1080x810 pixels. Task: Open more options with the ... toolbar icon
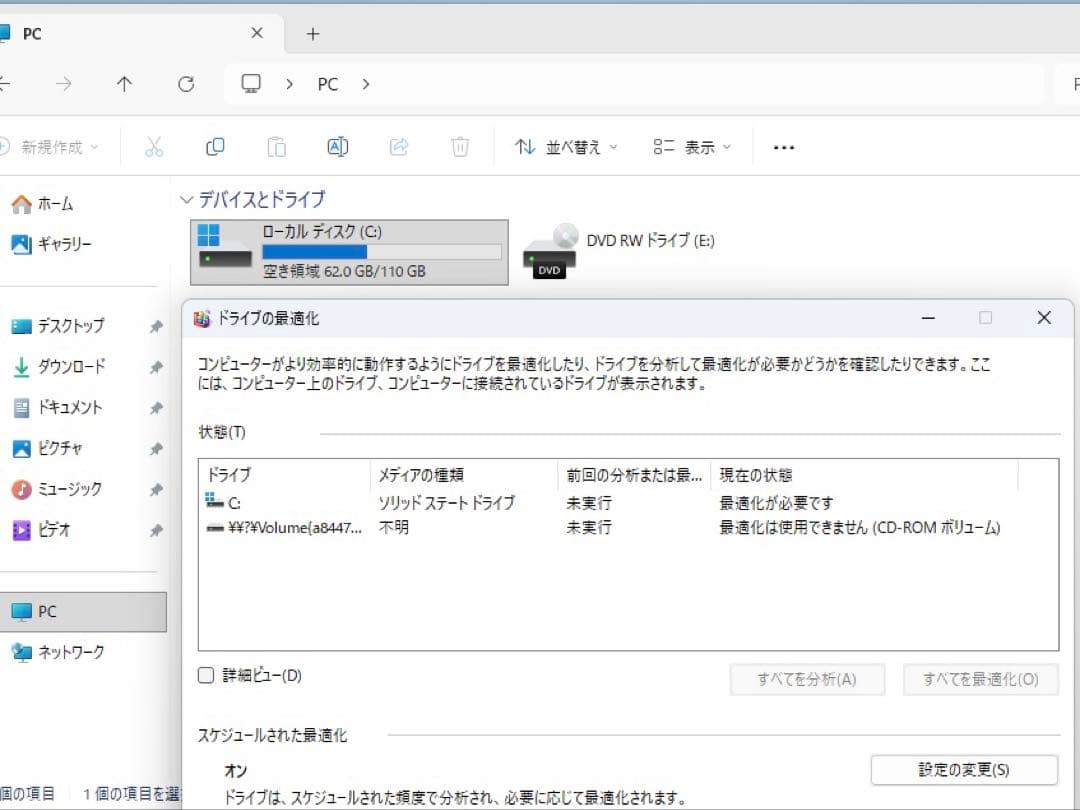tap(783, 147)
